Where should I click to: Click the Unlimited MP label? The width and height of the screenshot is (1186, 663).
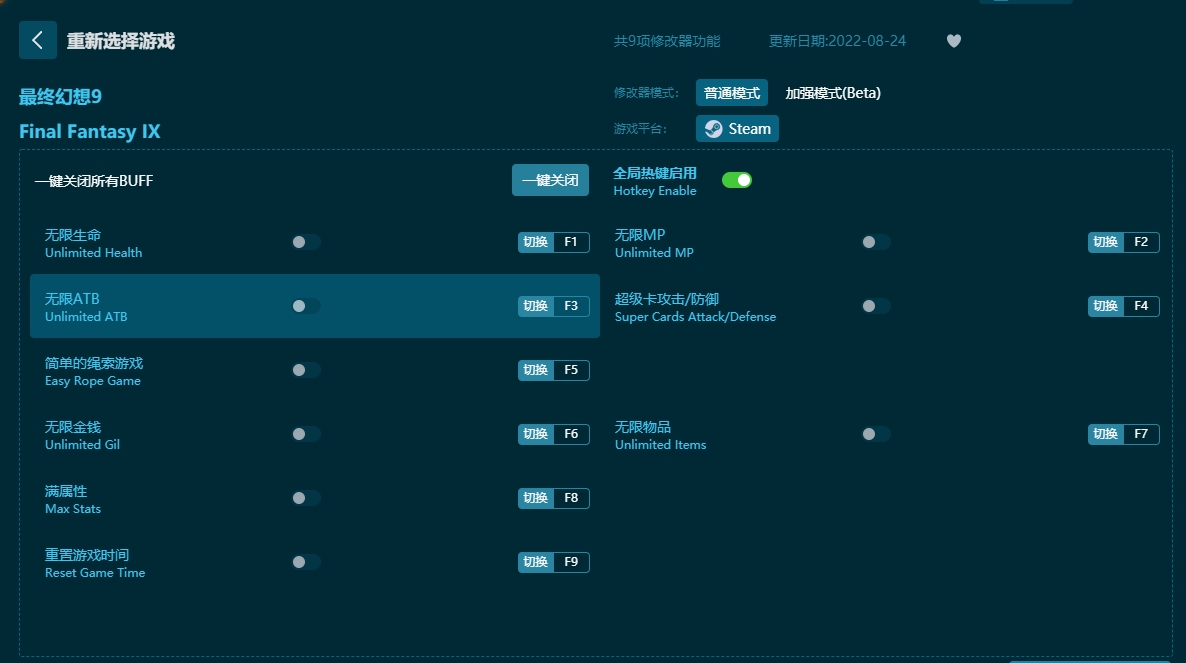654,252
